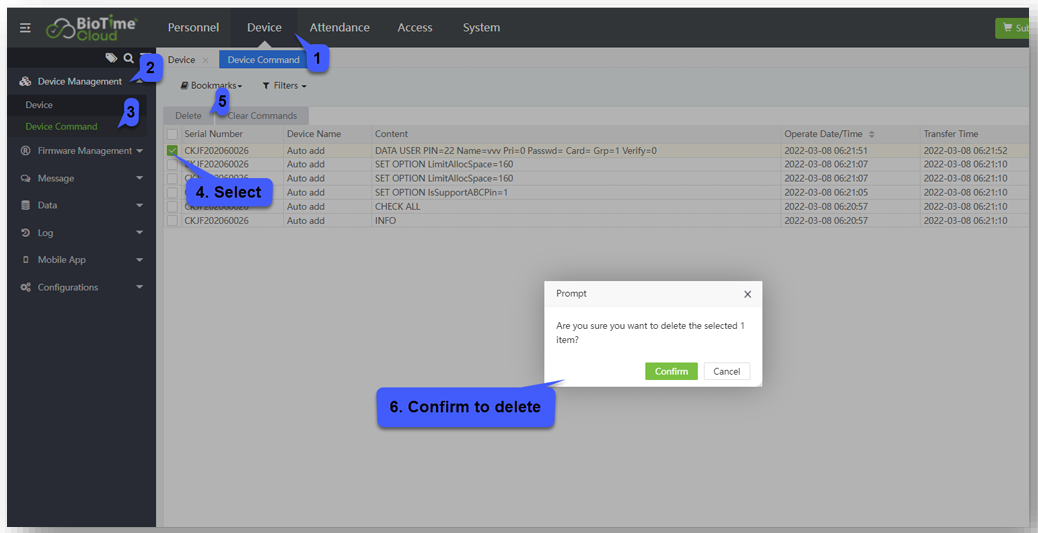Click the Firmware Management registered-mark icon
Viewport: 1038px width, 533px height.
tap(25, 151)
